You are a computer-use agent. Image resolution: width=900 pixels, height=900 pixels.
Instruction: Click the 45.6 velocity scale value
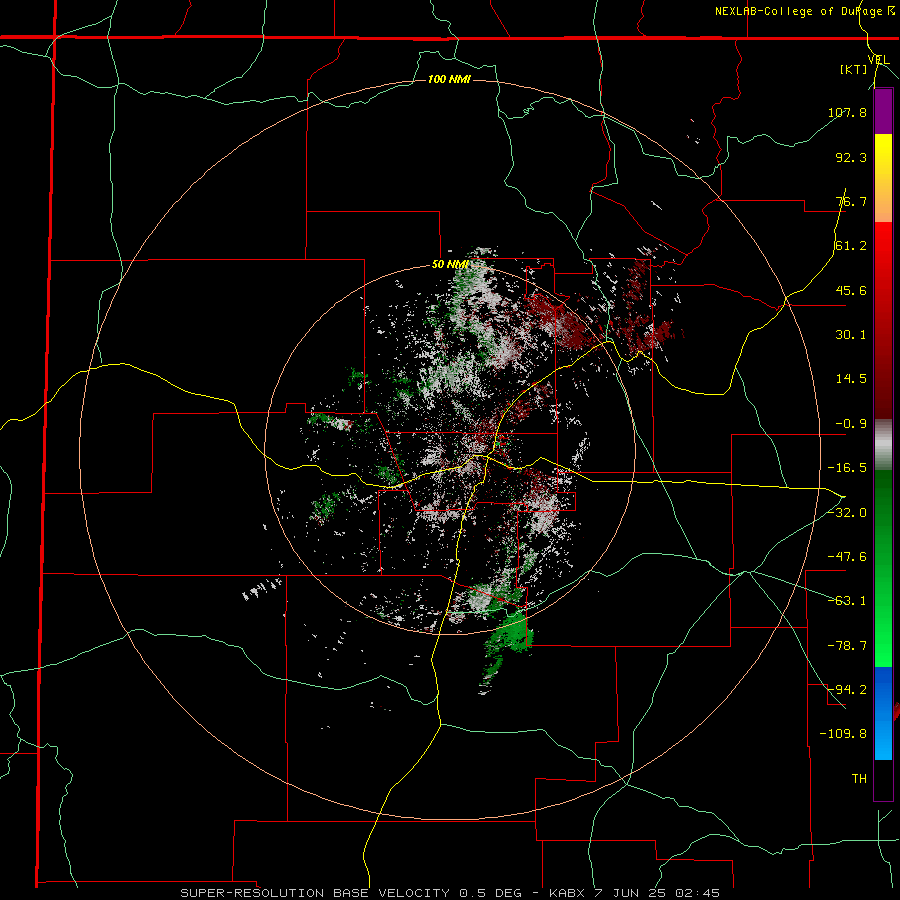click(851, 290)
